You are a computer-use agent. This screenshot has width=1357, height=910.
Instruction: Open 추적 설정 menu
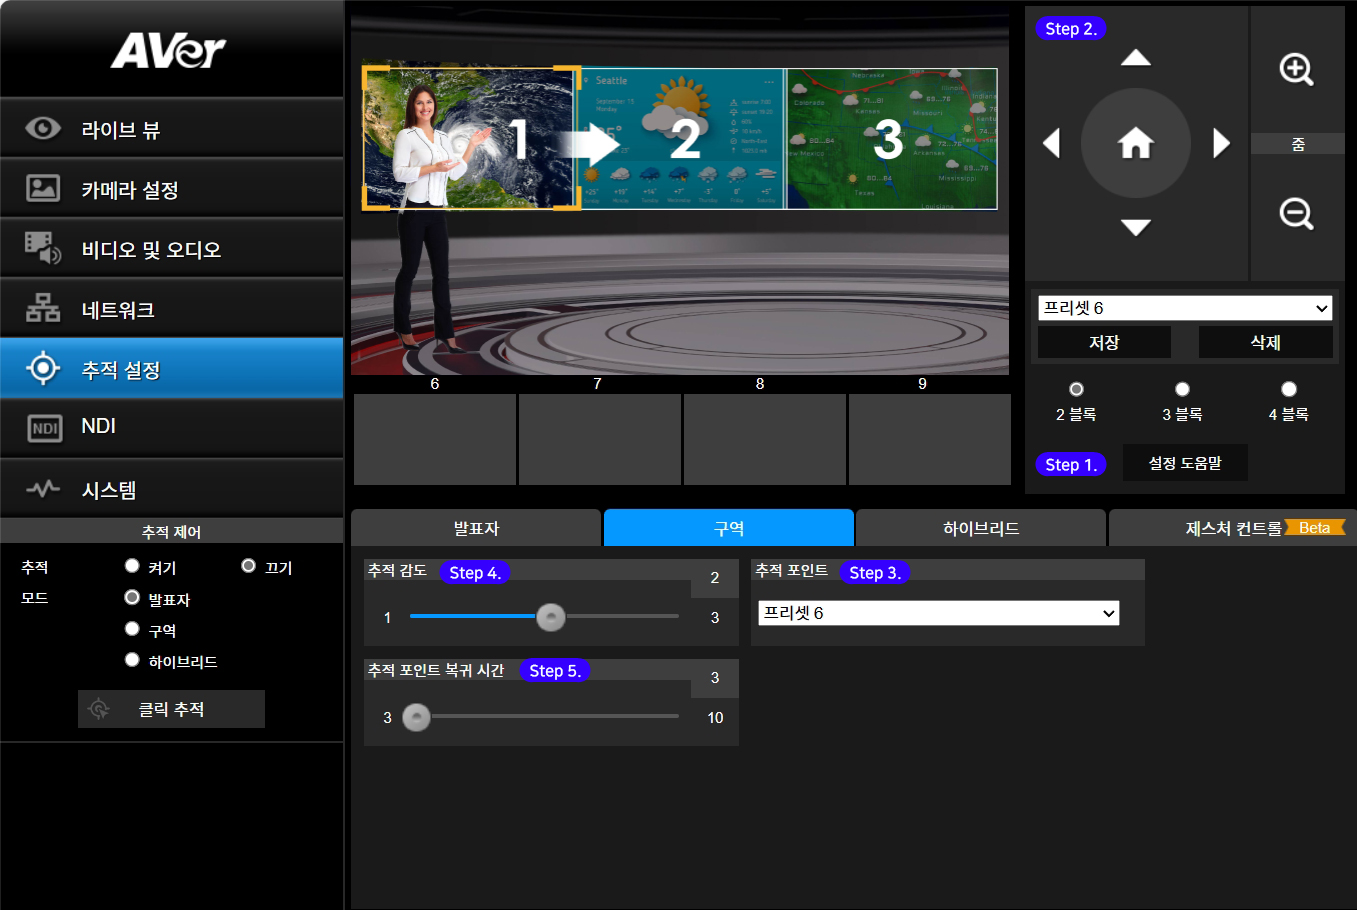click(x=172, y=368)
